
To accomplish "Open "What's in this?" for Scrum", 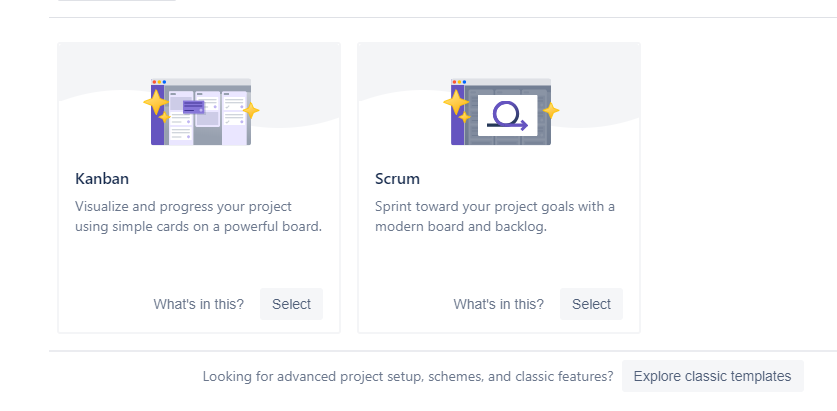I will 499,304.
